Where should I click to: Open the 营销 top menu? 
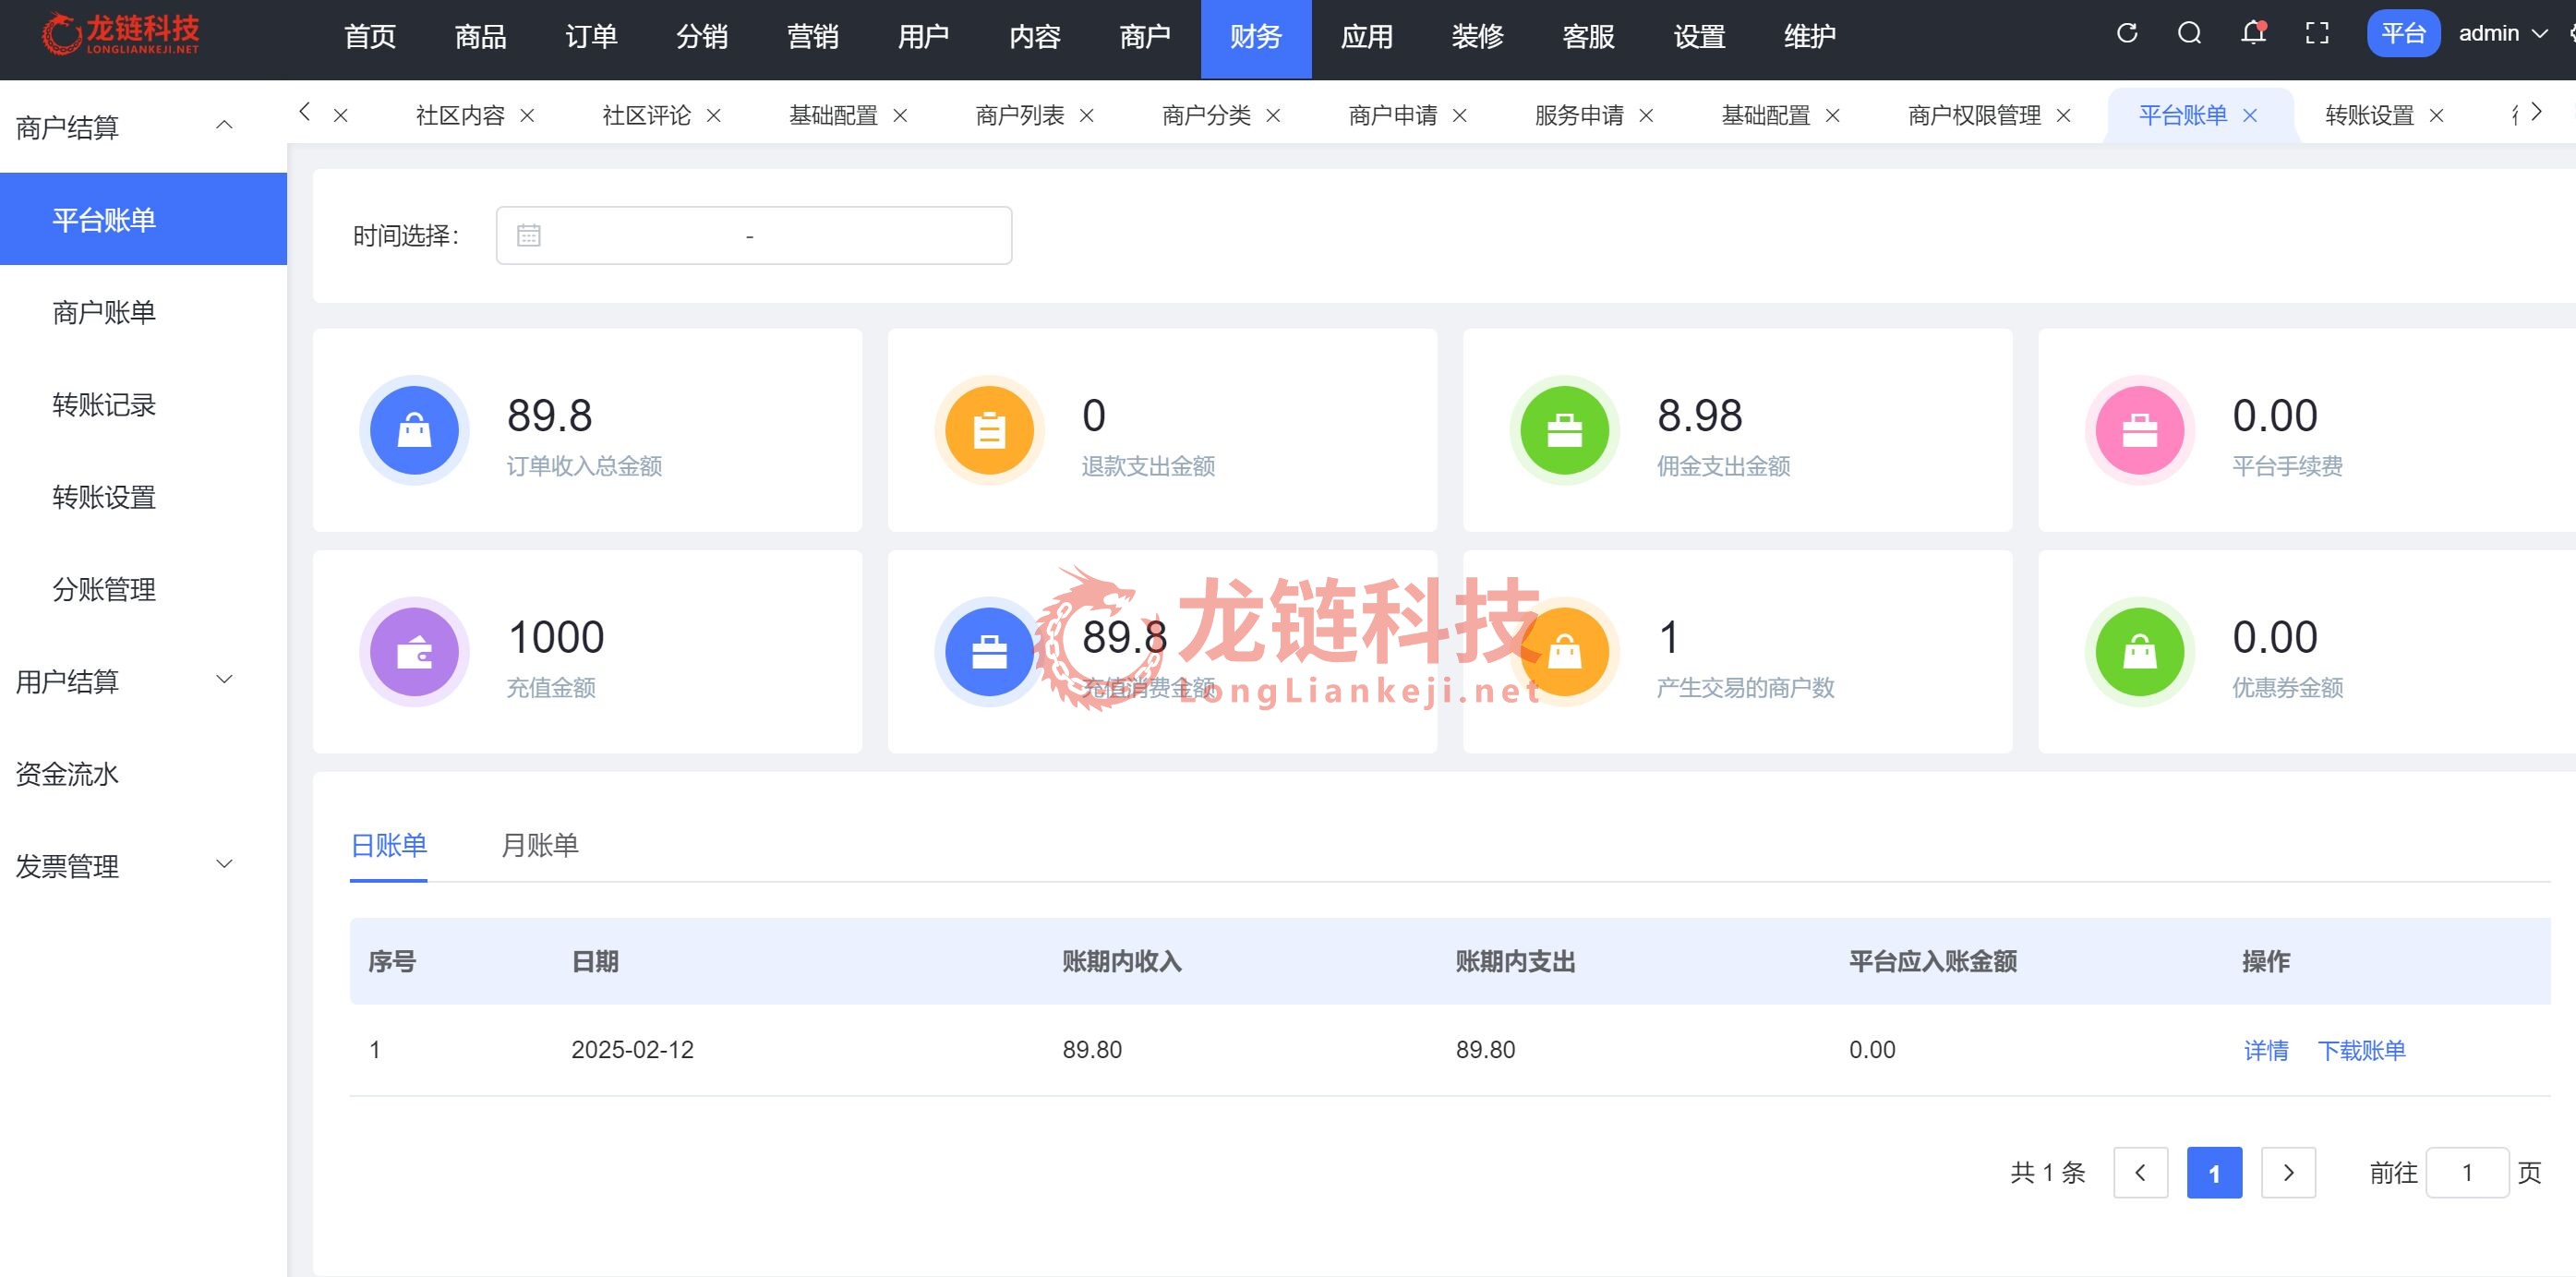click(x=813, y=38)
